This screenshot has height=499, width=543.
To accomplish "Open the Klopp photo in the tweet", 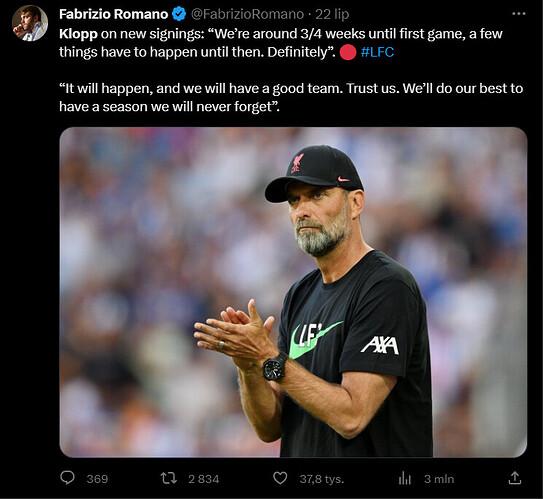I will coord(293,292).
